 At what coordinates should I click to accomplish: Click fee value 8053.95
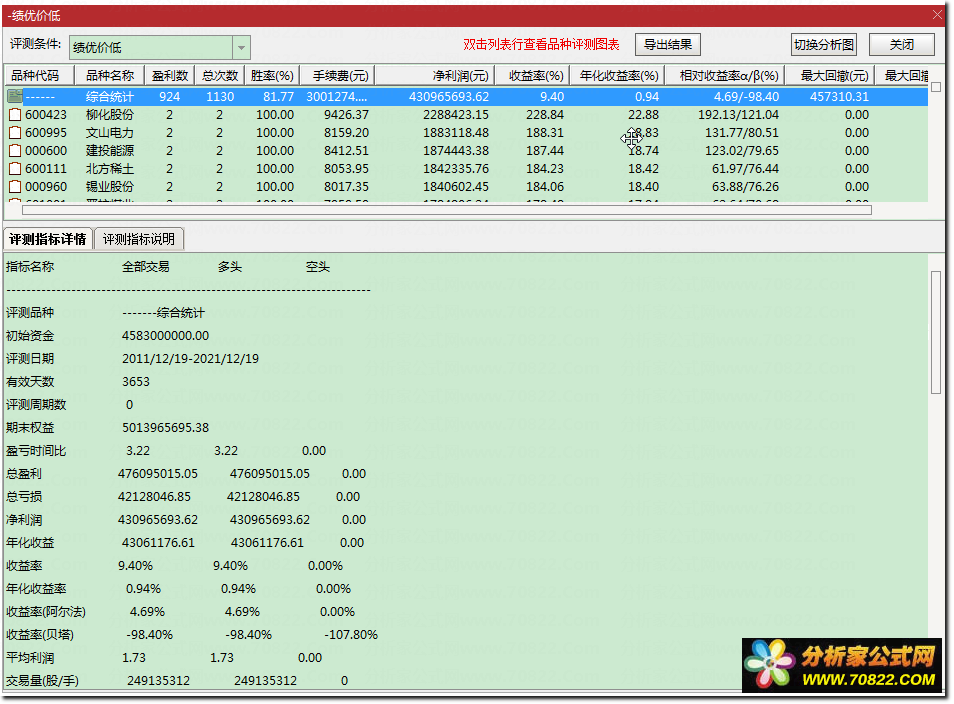tap(346, 169)
